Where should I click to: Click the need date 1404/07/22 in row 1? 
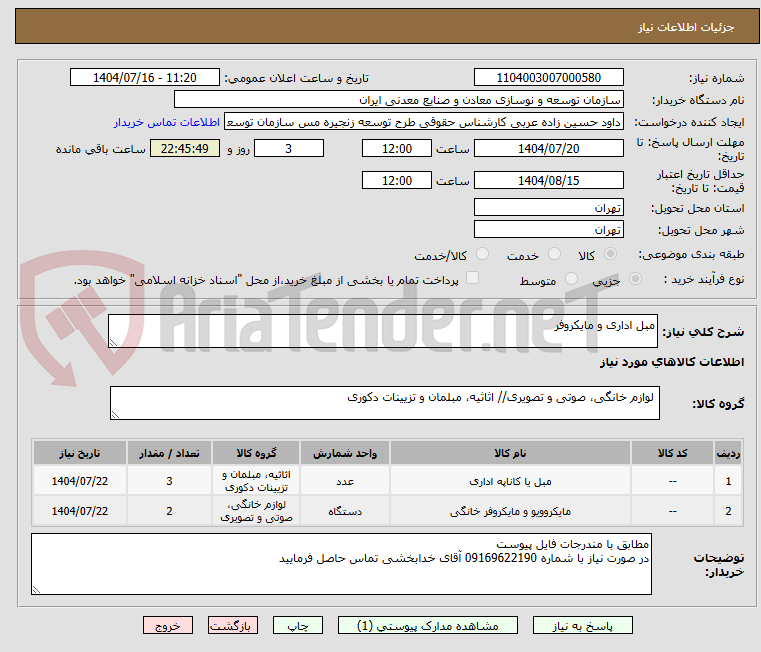80,482
